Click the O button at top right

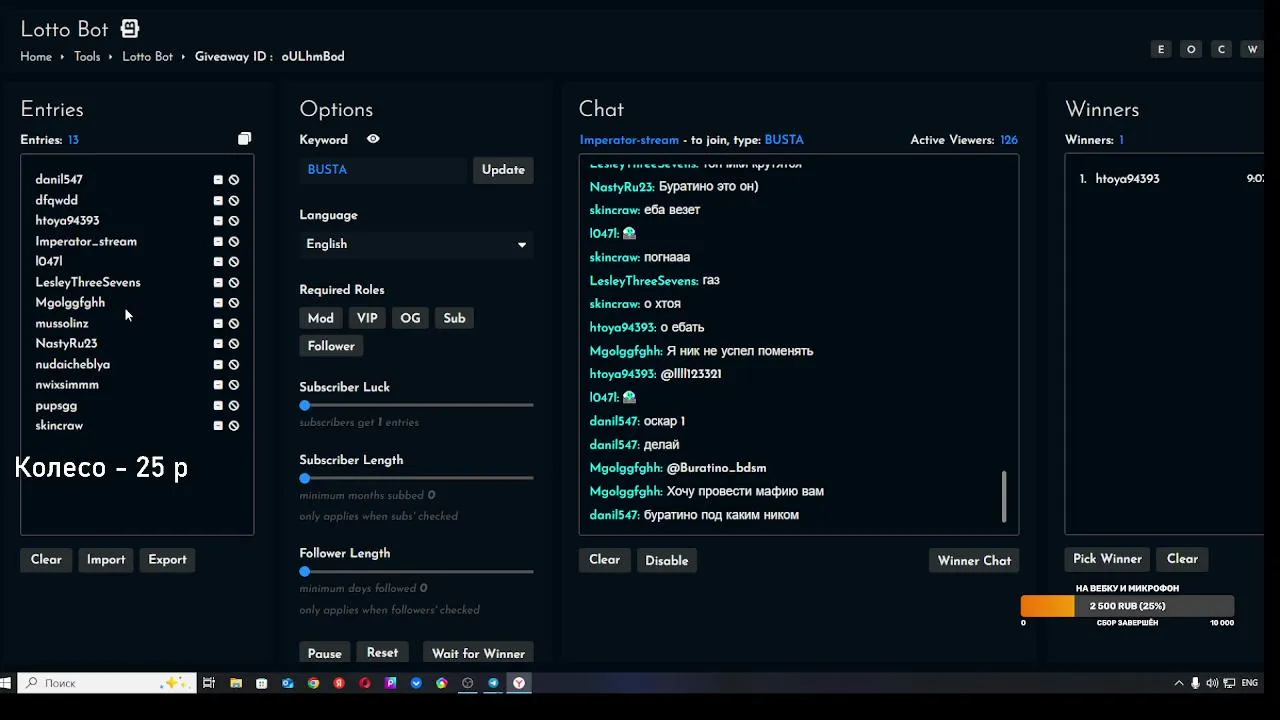click(1191, 49)
